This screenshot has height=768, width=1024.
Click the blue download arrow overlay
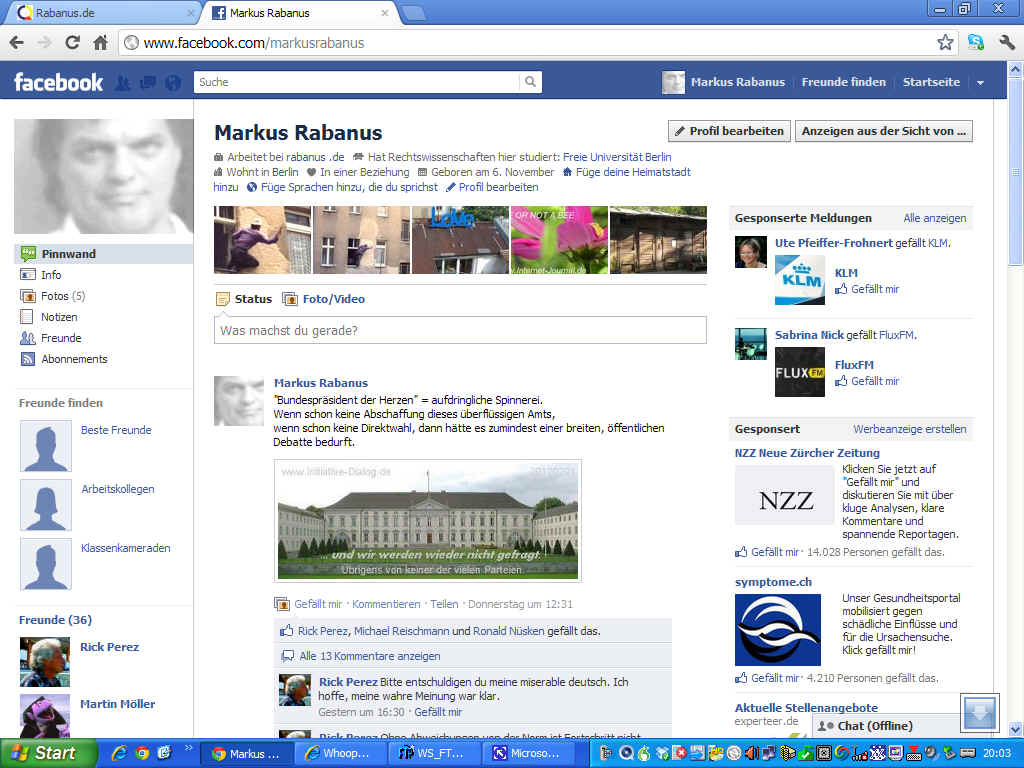click(980, 713)
